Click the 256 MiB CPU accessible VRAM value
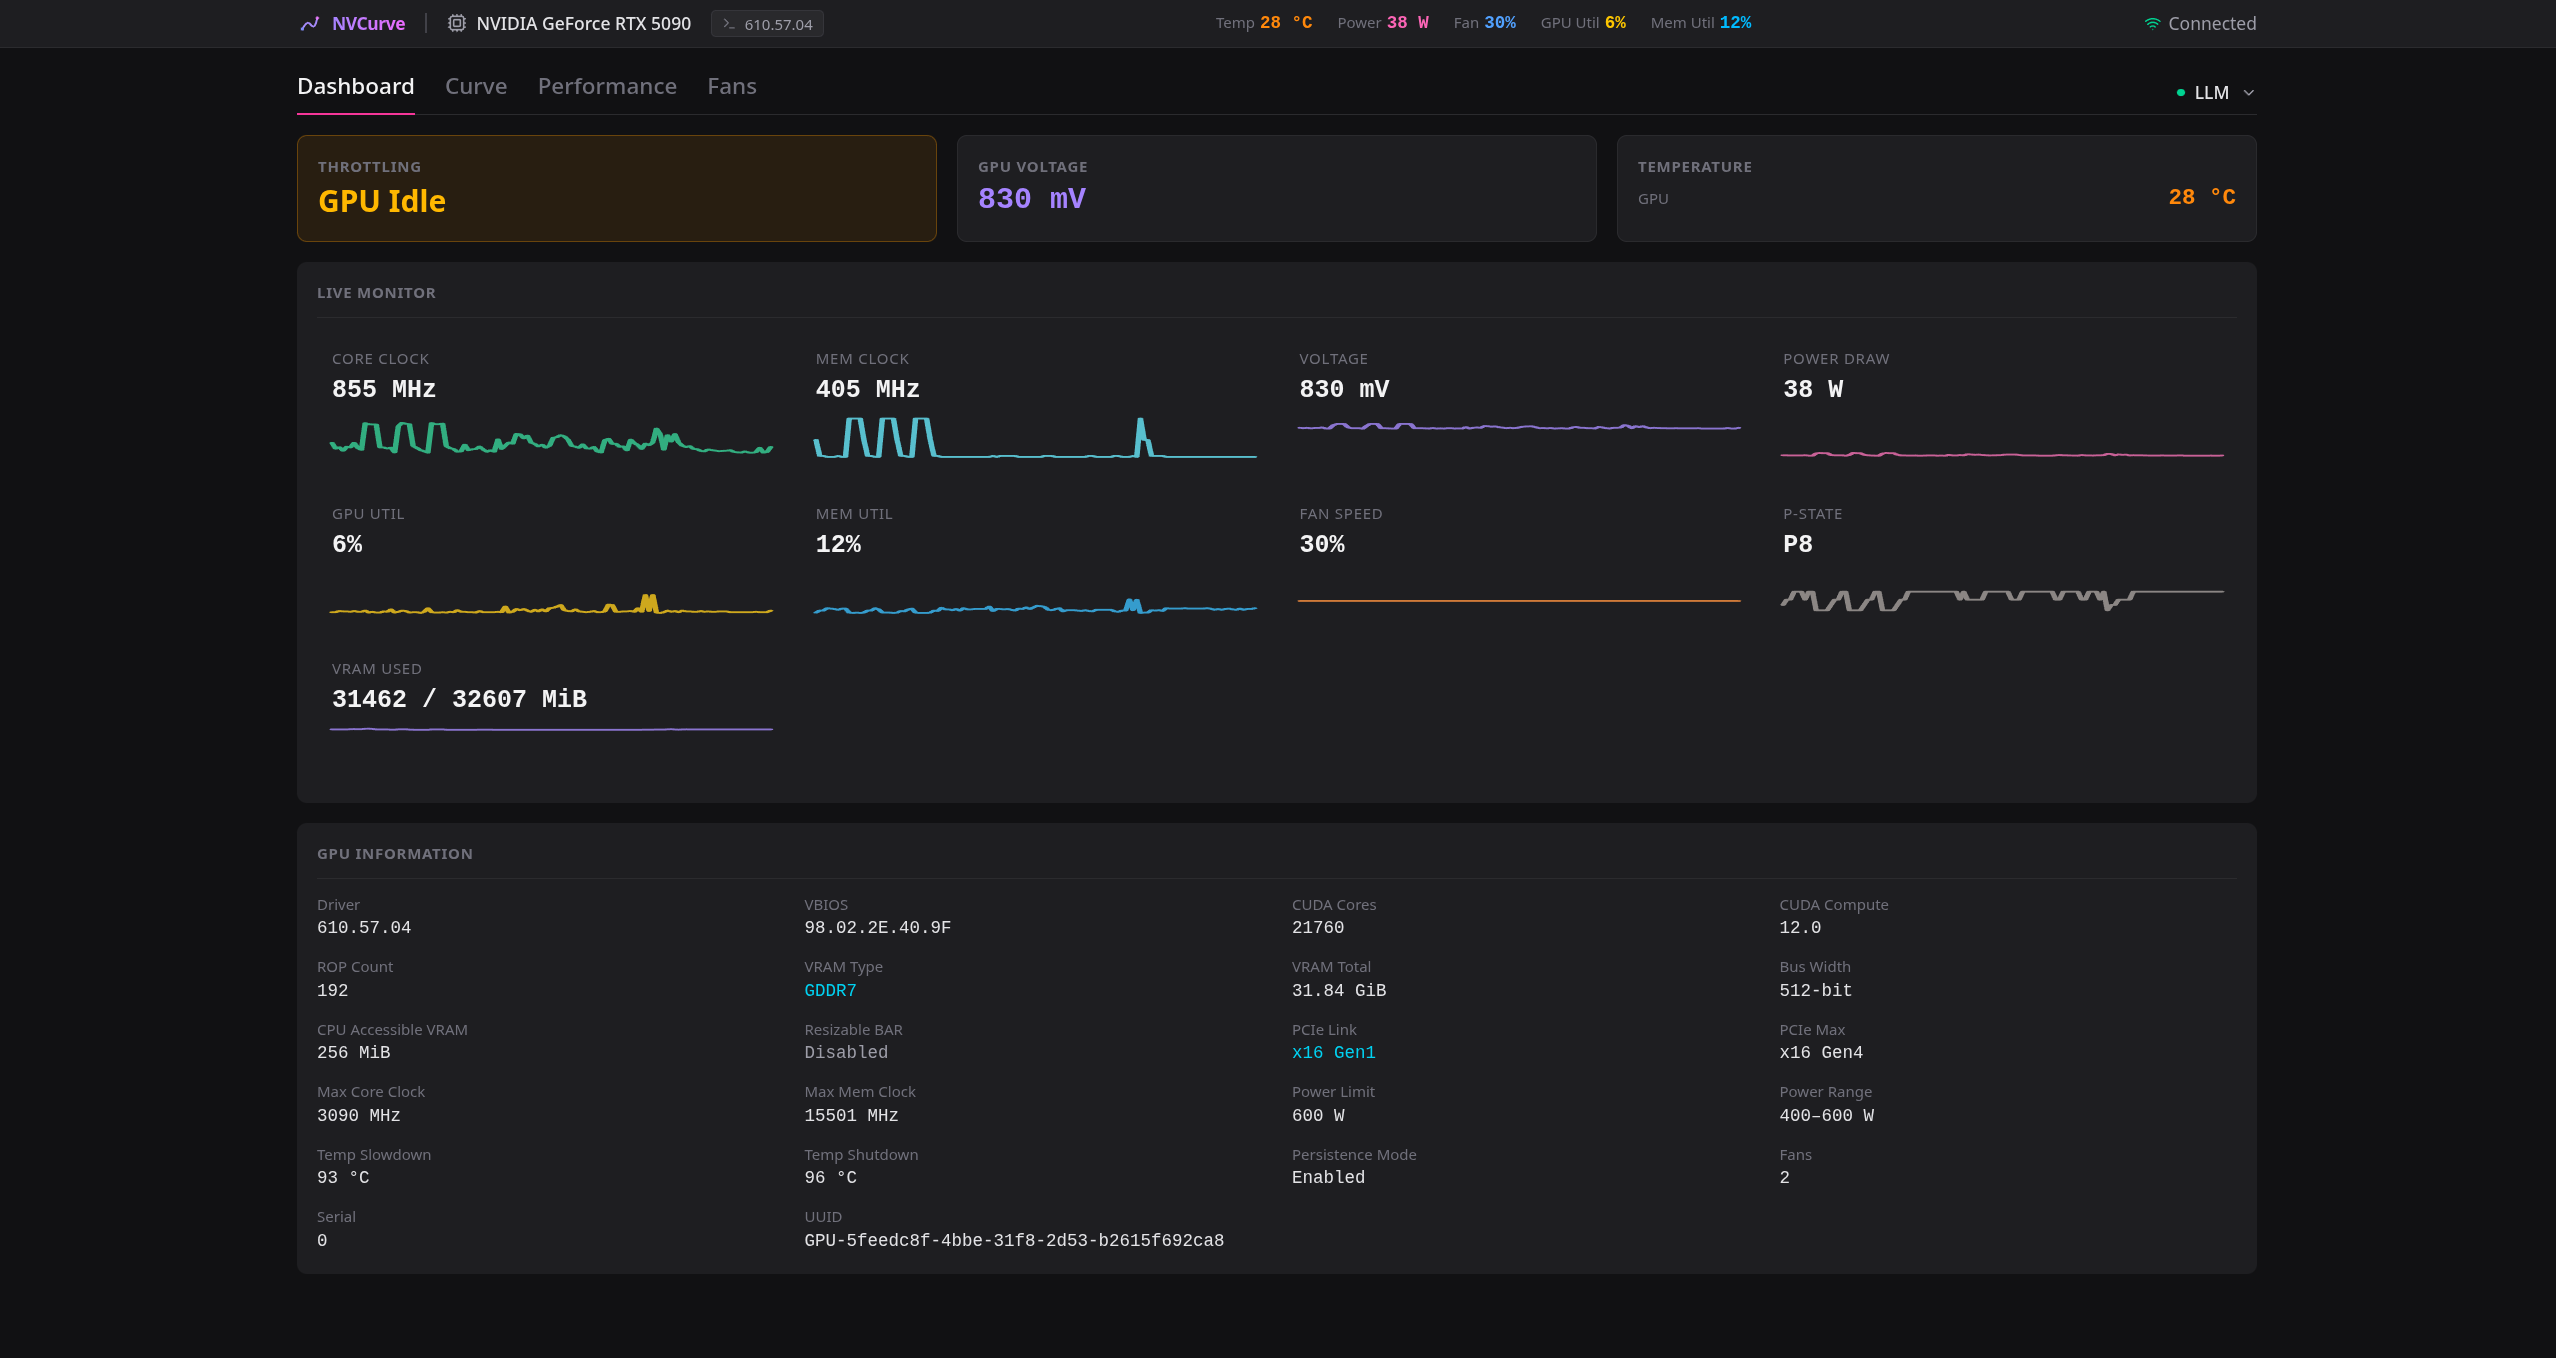2556x1358 pixels. [354, 1053]
